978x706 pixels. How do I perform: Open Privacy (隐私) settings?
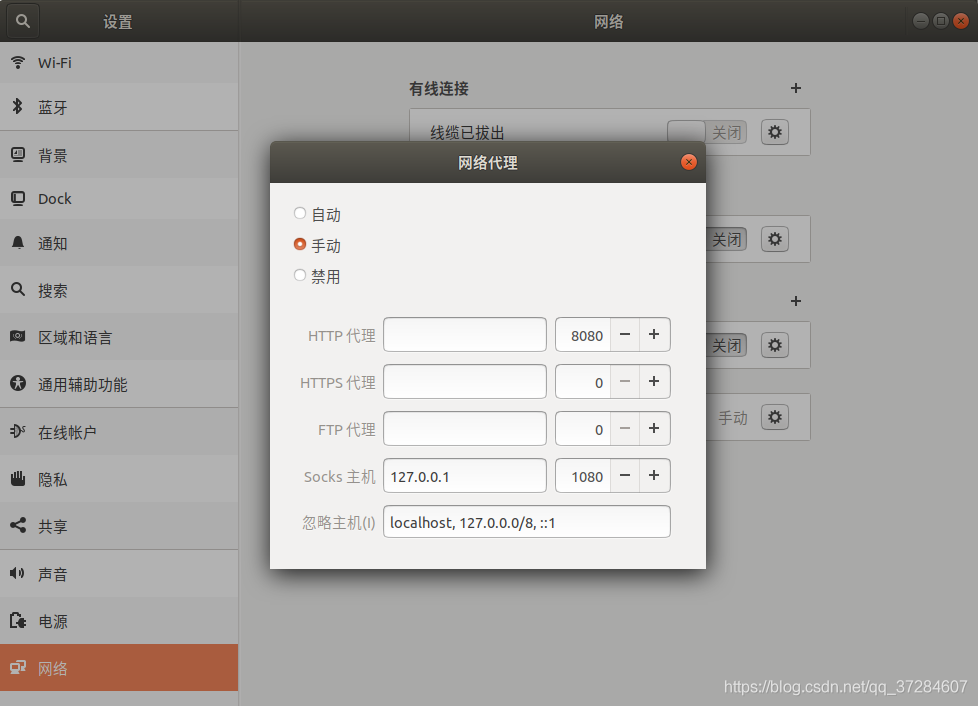[x=119, y=479]
